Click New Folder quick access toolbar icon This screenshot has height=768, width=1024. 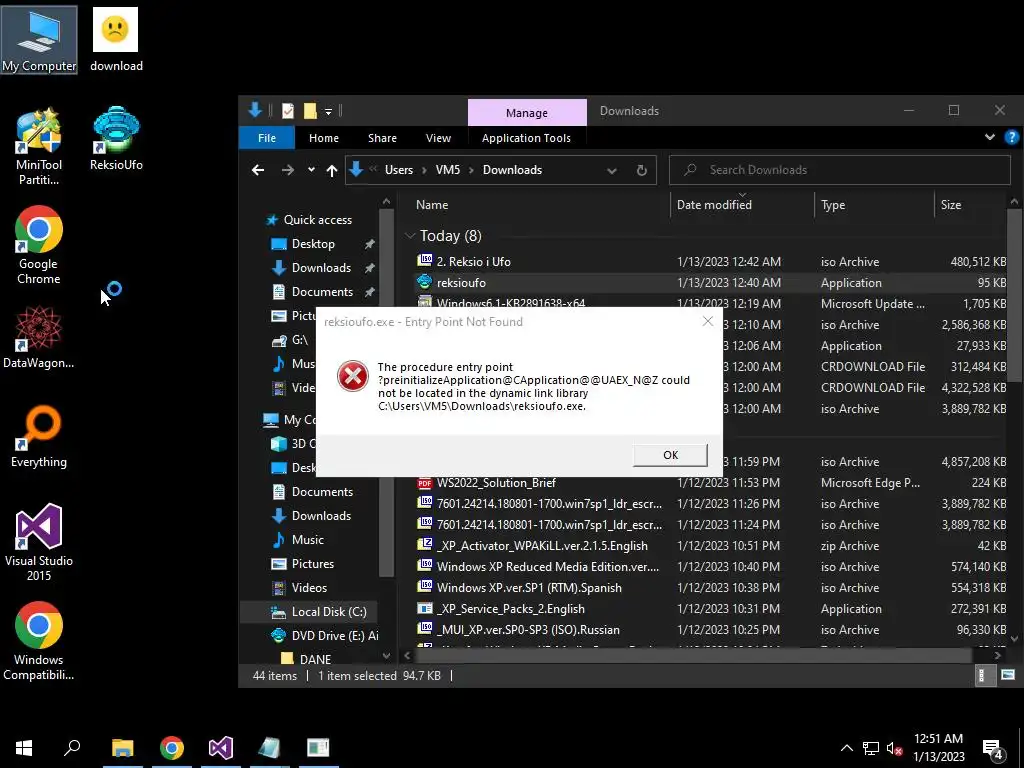(310, 111)
